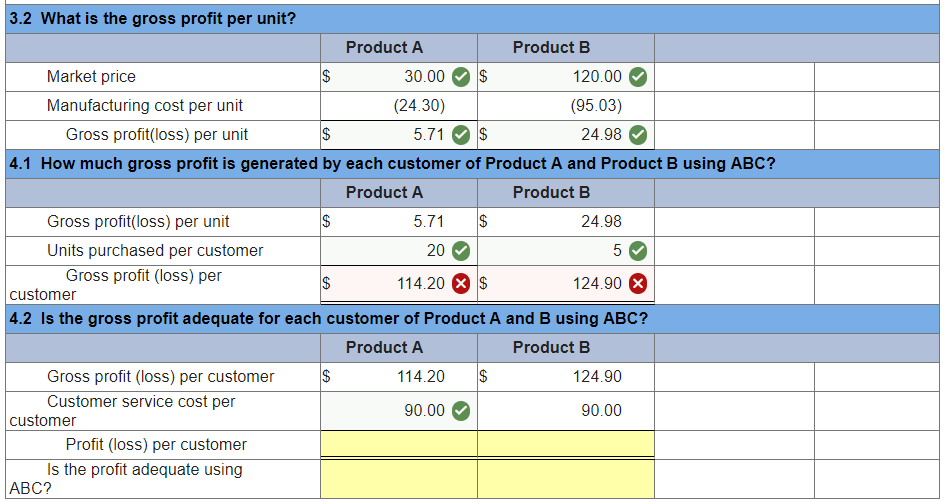Select incorrect Product A gross profit per customer field 114.20
The image size is (944, 502).
click(x=399, y=284)
